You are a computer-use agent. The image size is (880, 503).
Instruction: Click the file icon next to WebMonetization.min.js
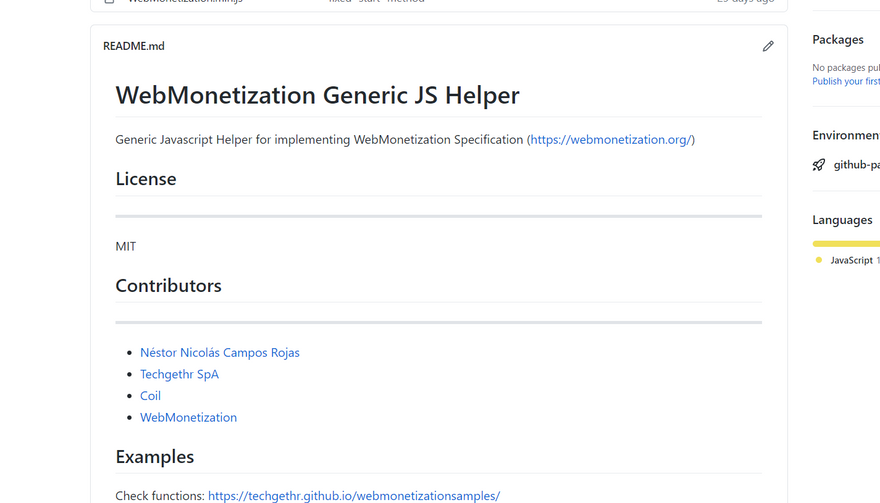click(x=109, y=2)
